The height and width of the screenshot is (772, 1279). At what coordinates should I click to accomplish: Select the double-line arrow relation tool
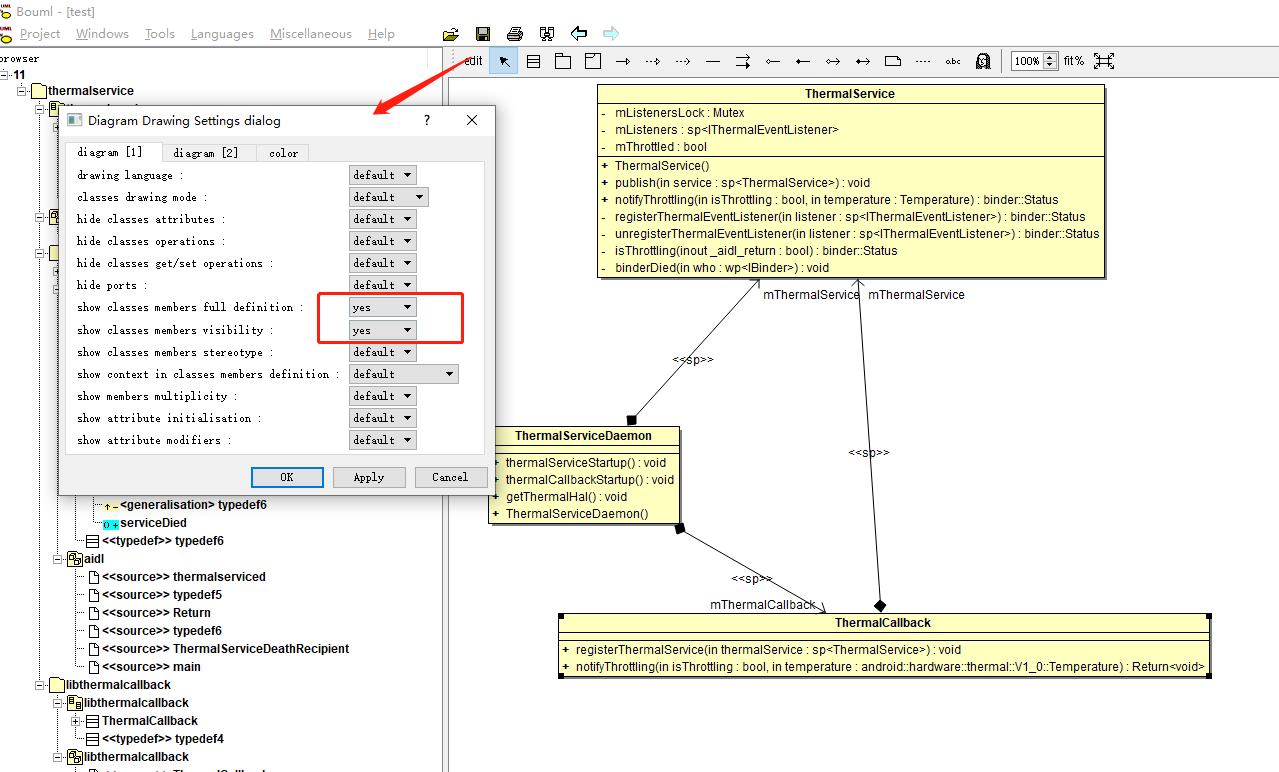[743, 61]
